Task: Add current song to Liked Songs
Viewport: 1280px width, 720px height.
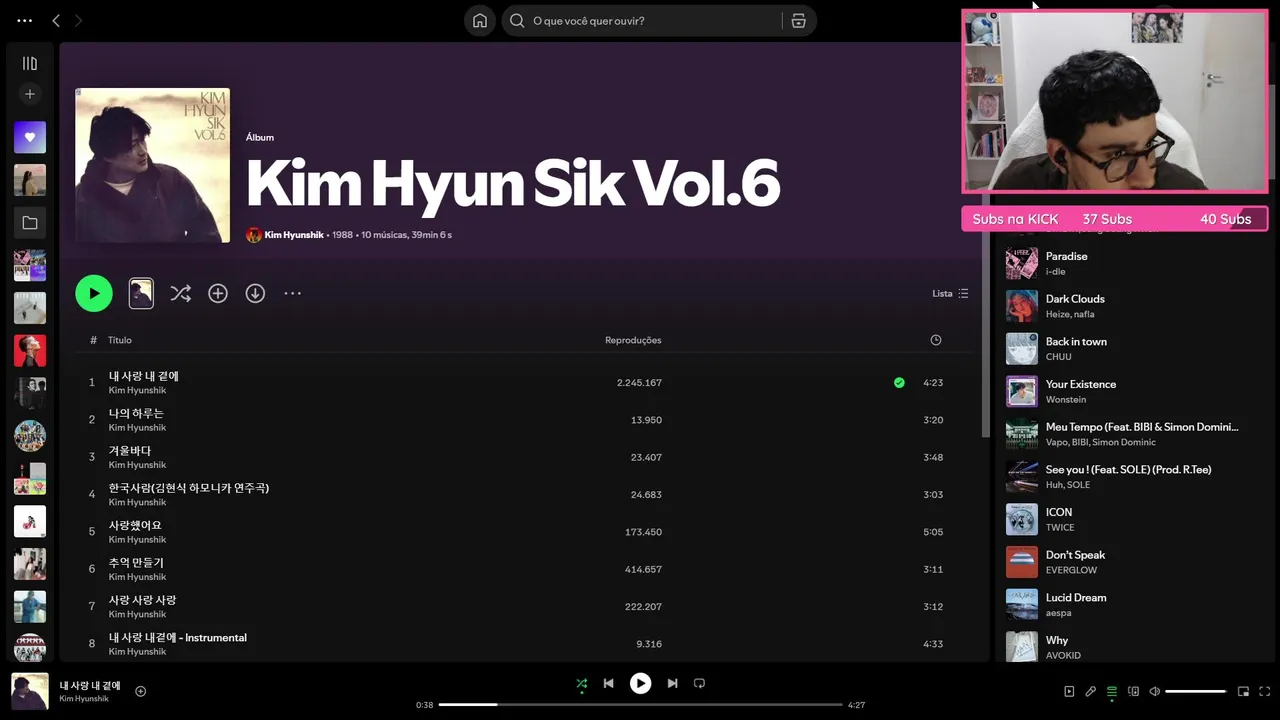Action: [141, 691]
